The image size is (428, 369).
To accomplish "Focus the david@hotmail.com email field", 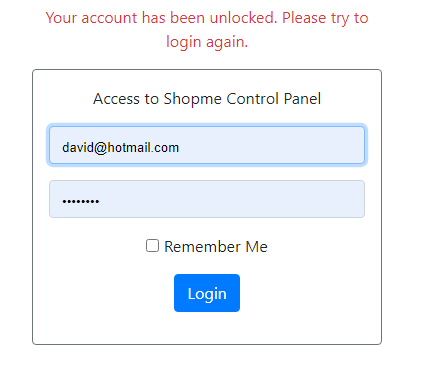I will [x=207, y=145].
